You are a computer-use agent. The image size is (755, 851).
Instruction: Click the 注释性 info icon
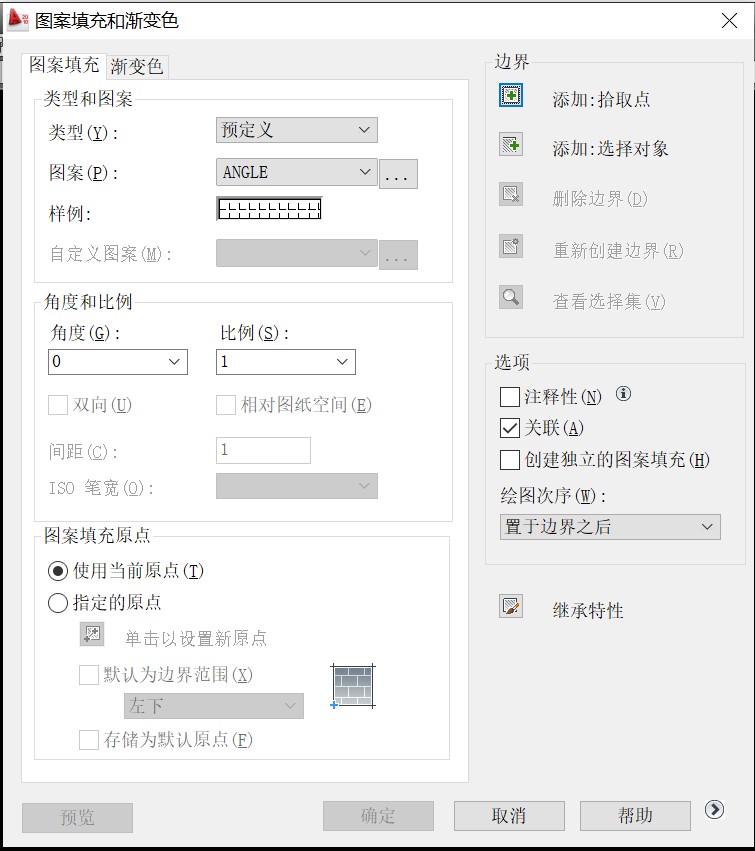(623, 394)
